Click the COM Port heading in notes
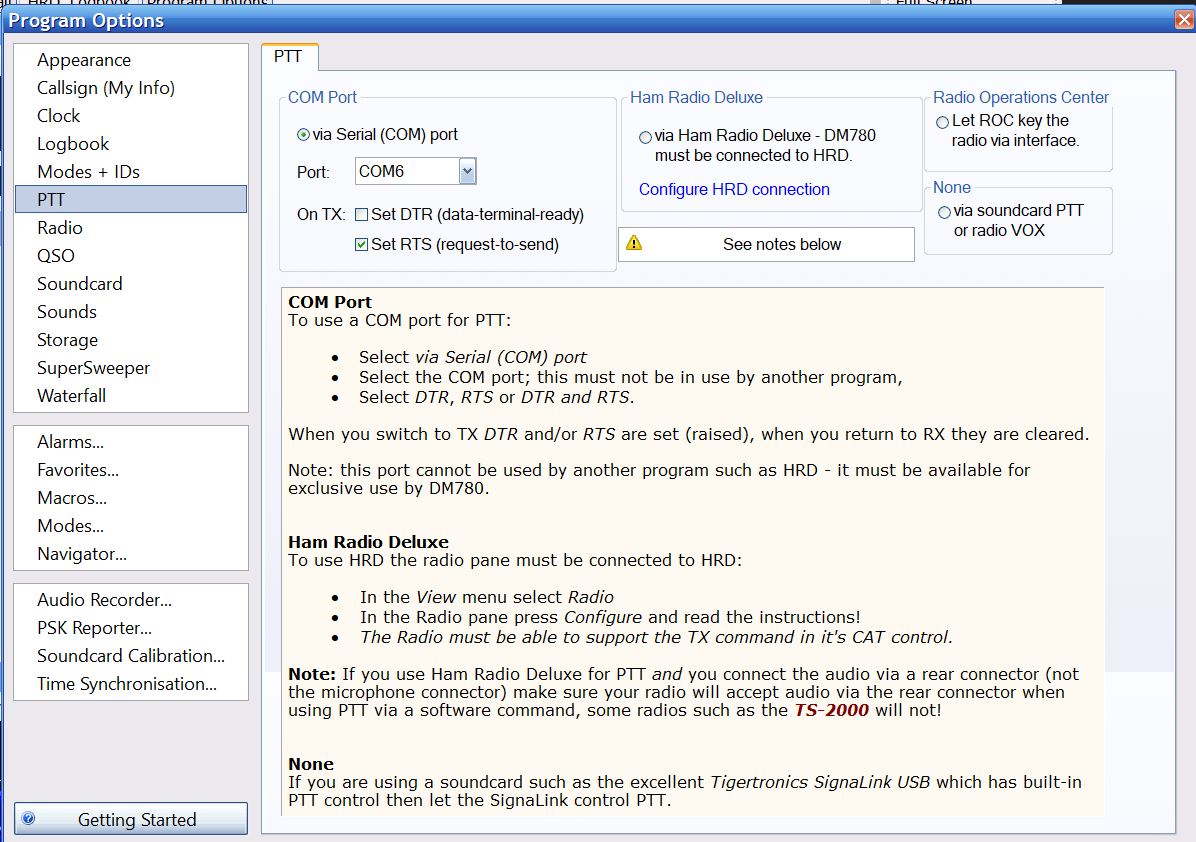 coord(330,302)
